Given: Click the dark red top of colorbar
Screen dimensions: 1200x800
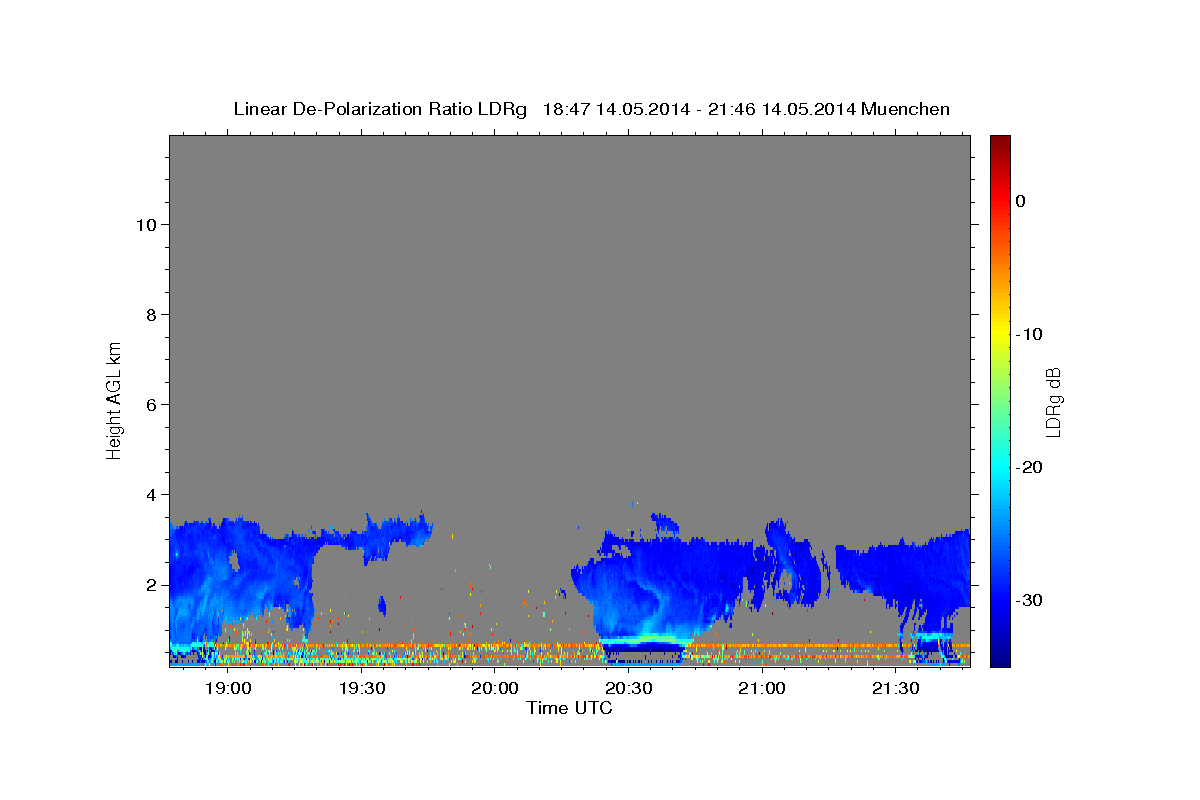Looking at the screenshot, I should (x=999, y=142).
